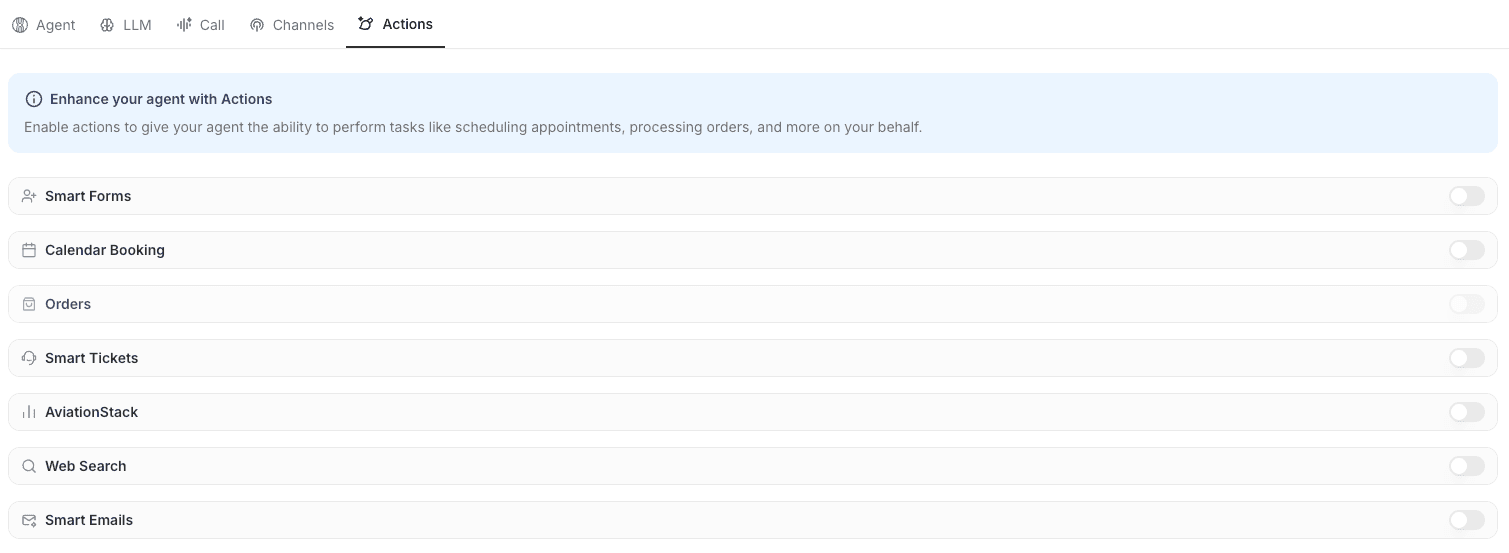Click the info icon in the banner
This screenshot has height=553, width=1509.
tap(34, 99)
